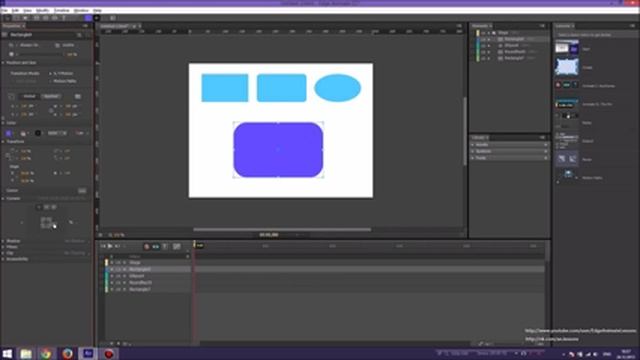Expand Symbols in Library panel

[x=473, y=151]
